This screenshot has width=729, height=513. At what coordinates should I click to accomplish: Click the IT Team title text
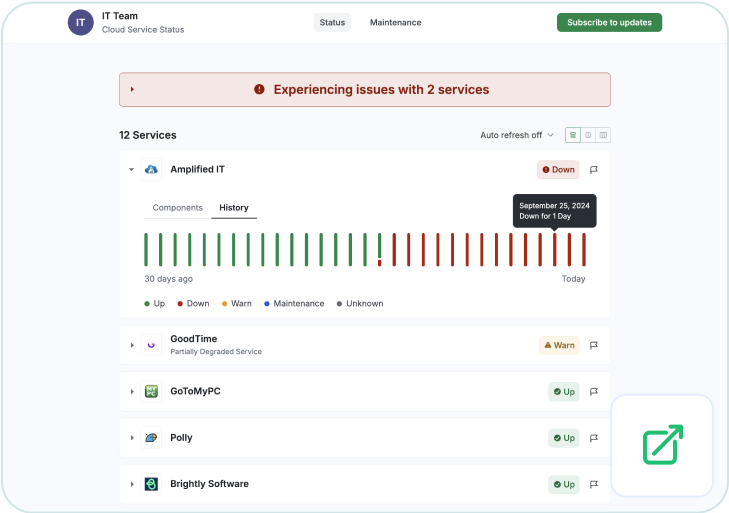tap(120, 16)
